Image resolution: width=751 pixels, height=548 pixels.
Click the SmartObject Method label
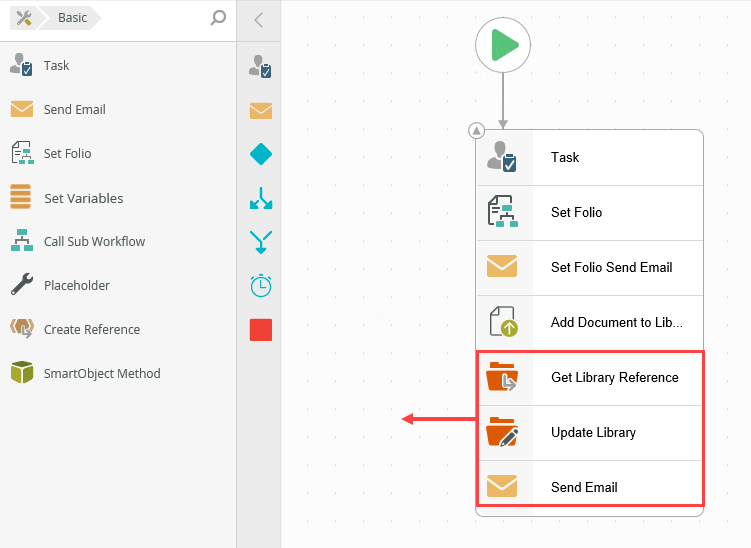click(x=102, y=374)
